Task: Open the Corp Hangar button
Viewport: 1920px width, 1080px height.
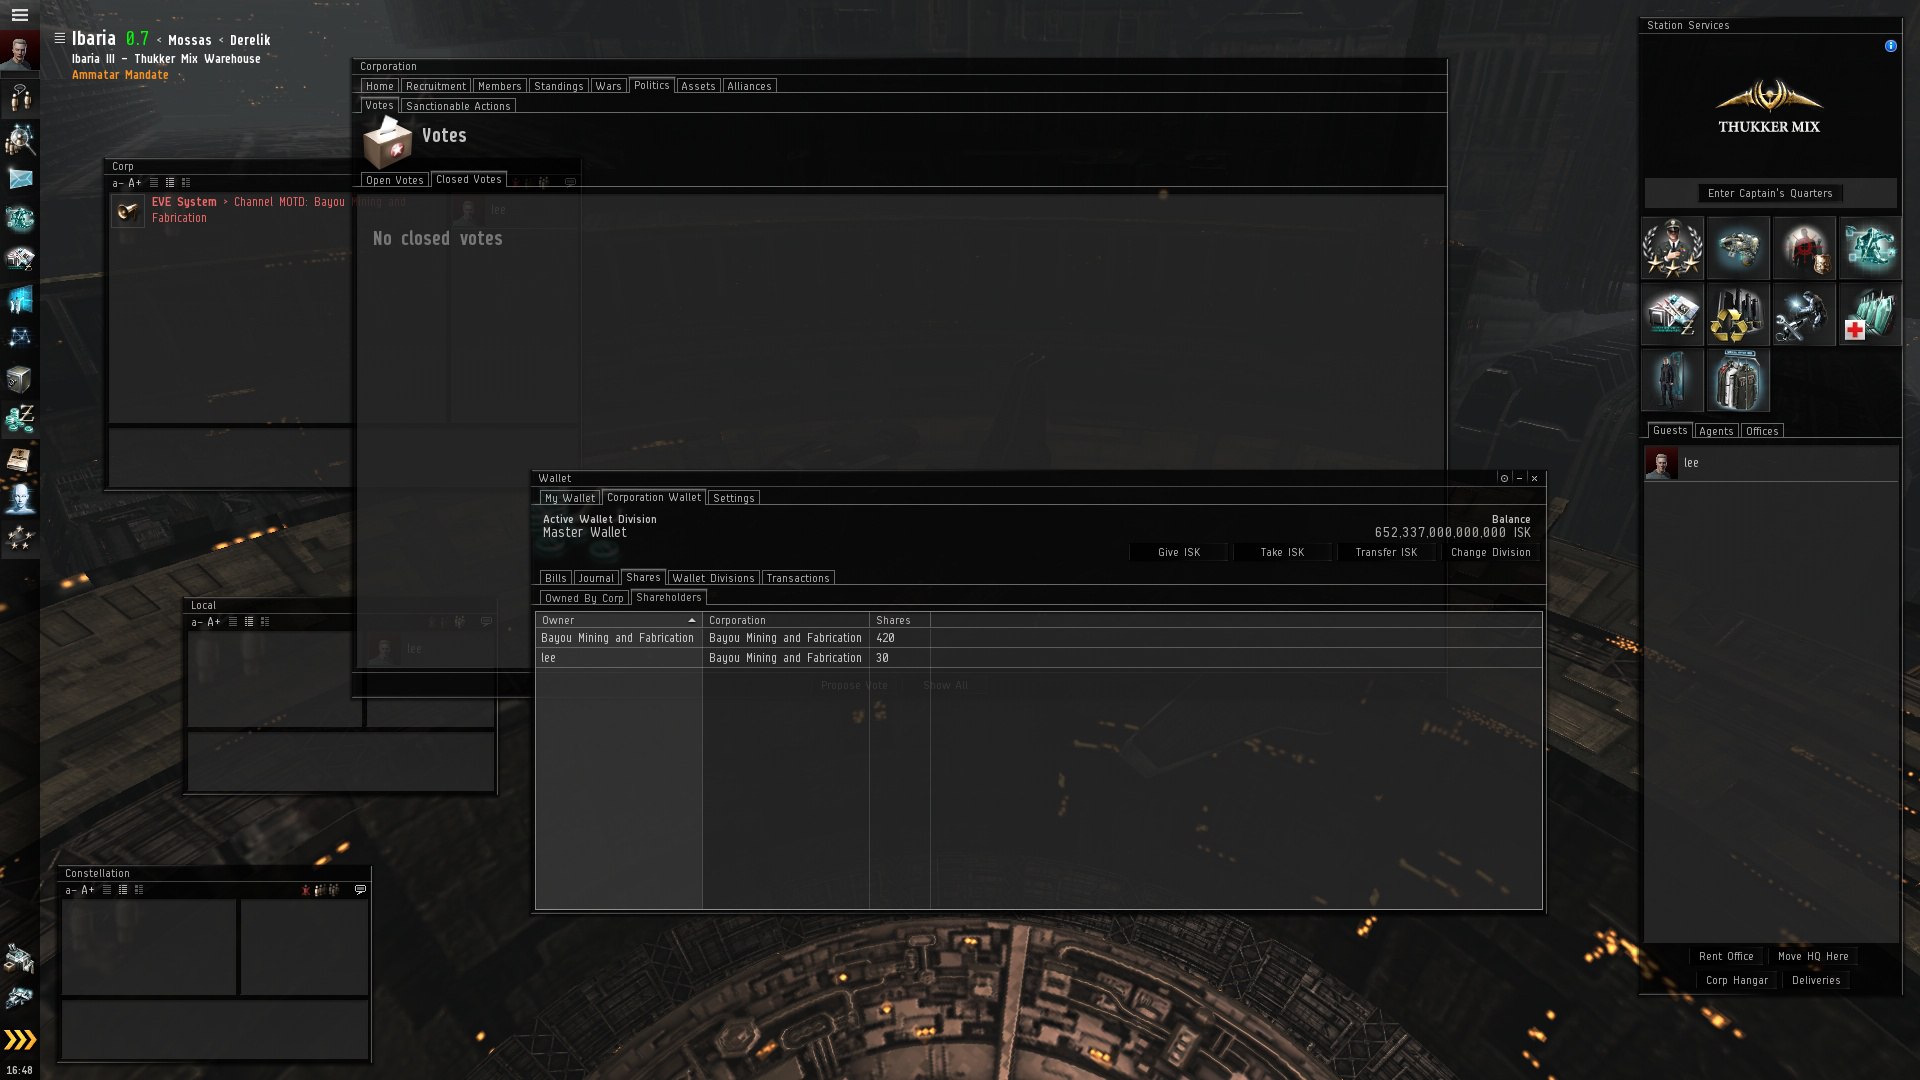Action: pyautogui.click(x=1736, y=980)
